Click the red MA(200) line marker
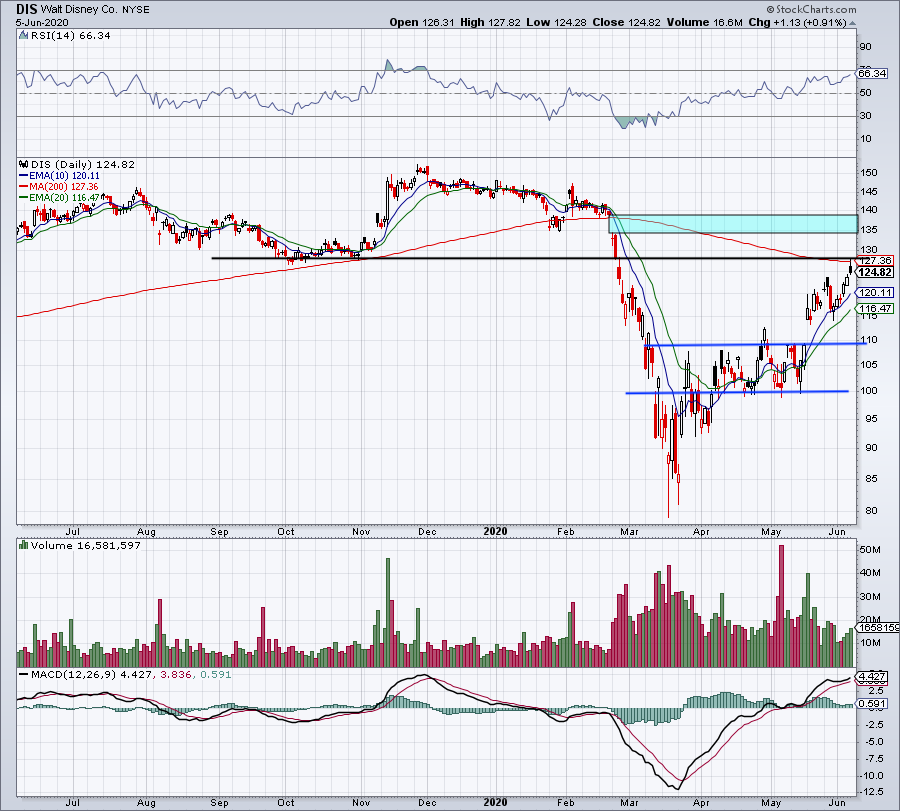Viewport: 900px width, 811px height. point(24,187)
